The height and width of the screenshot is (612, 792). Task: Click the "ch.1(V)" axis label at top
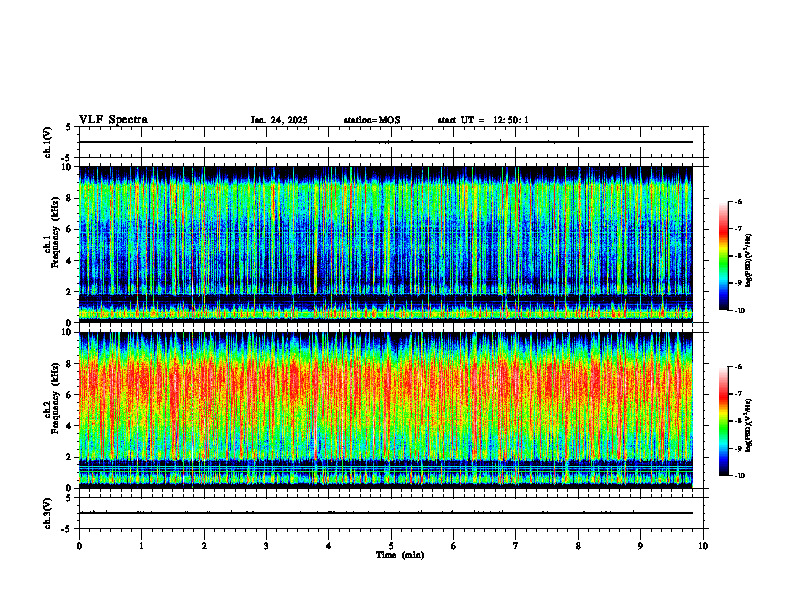coord(48,142)
